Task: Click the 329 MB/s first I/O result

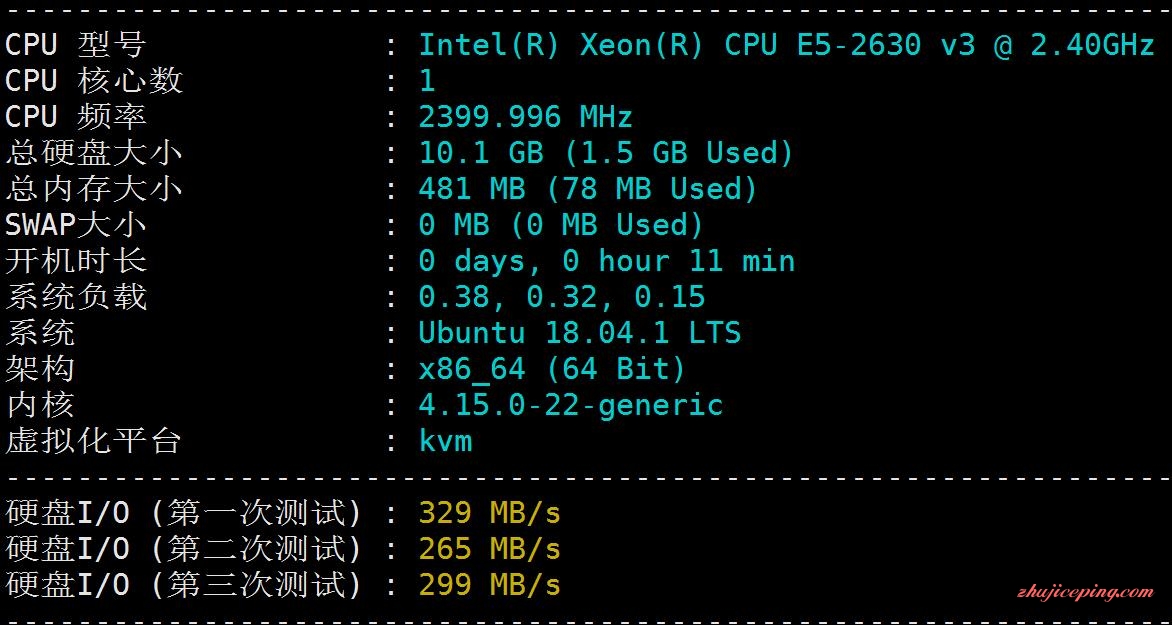Action: click(x=489, y=513)
